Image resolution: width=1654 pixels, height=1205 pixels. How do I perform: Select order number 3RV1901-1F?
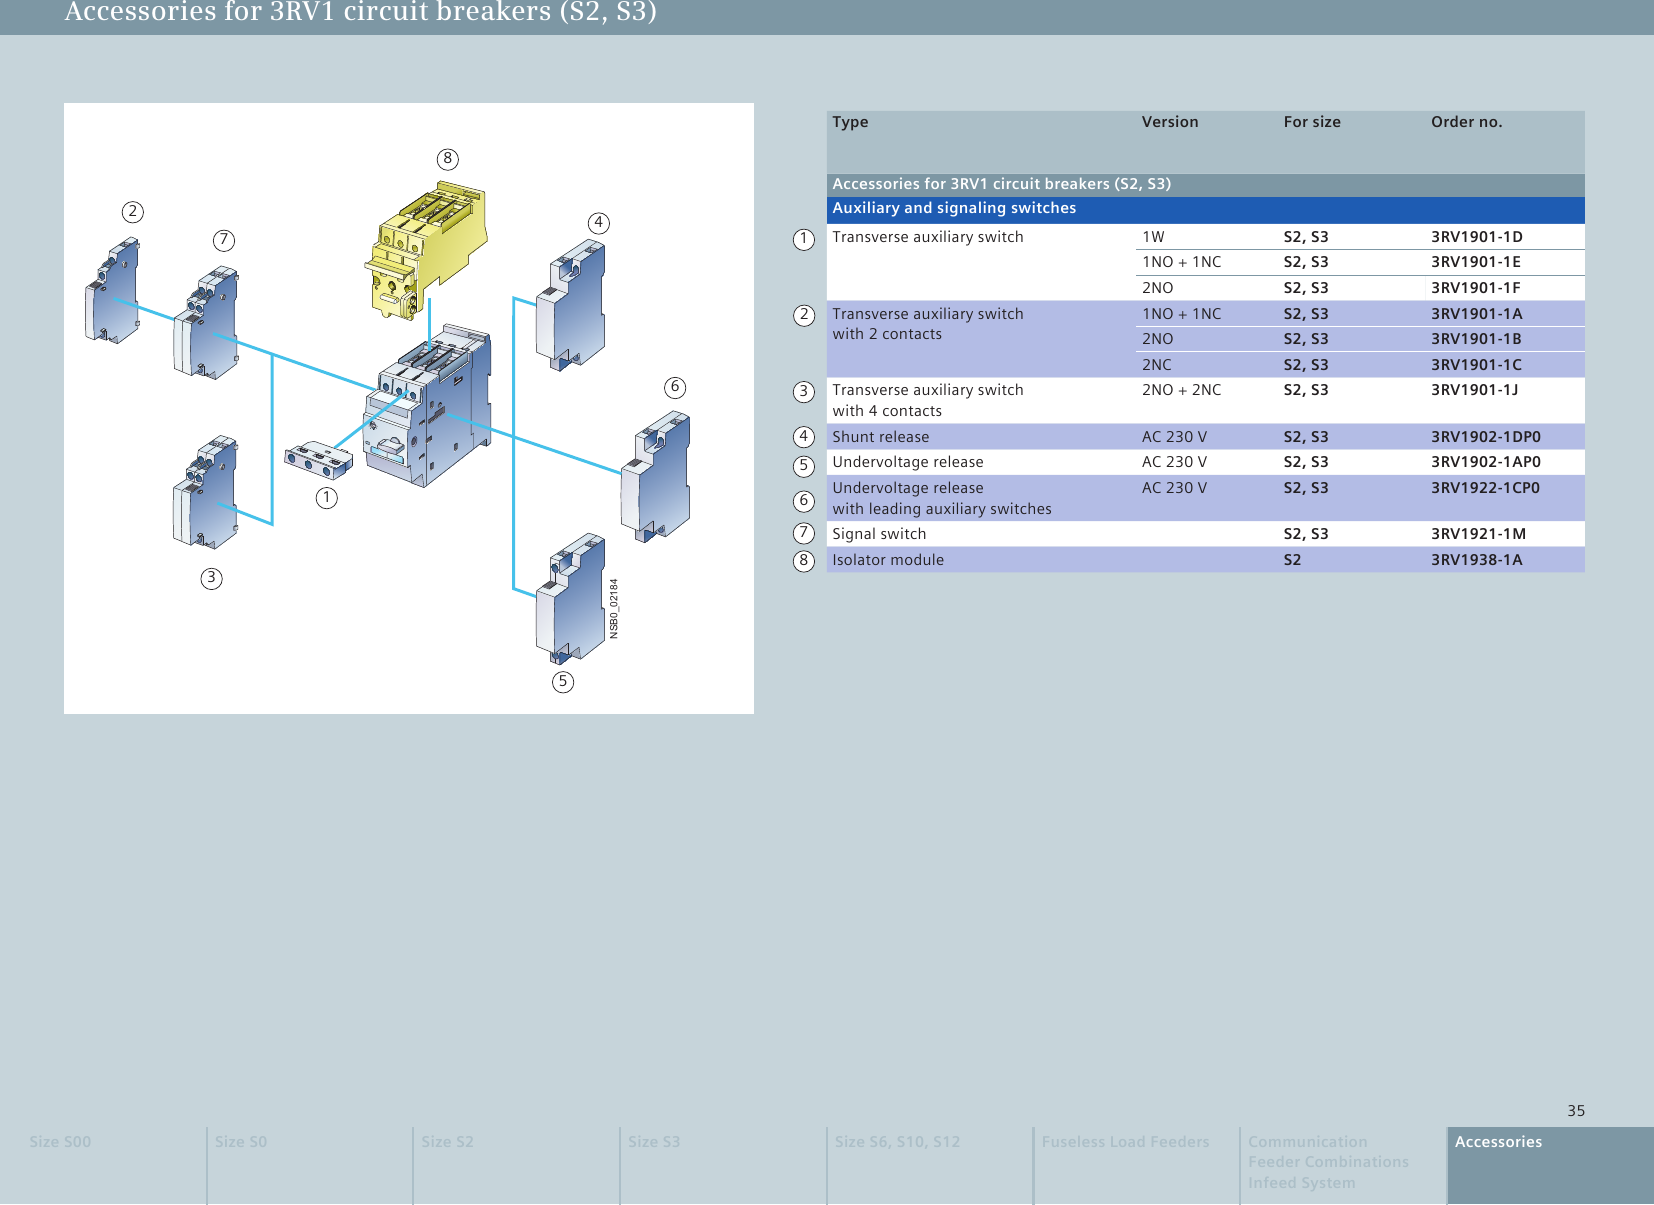[x=1475, y=288]
